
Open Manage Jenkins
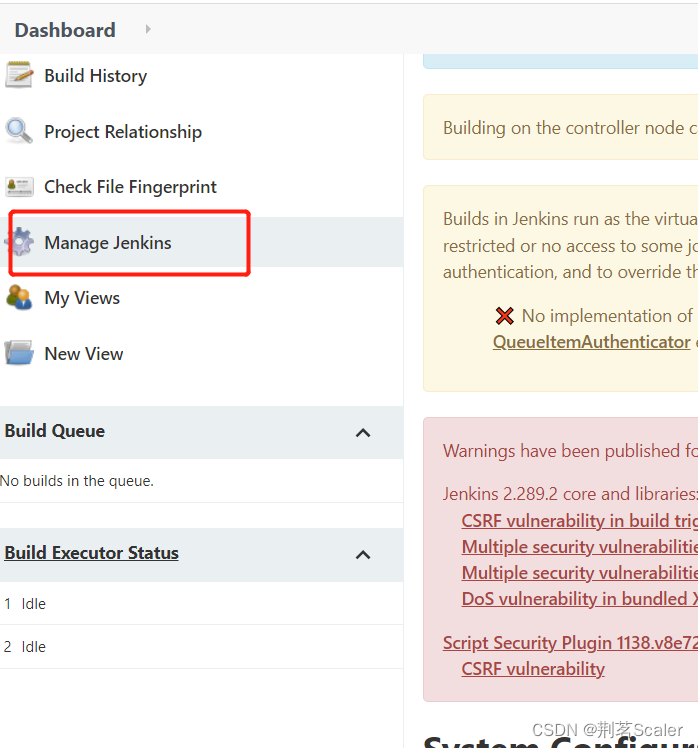click(x=108, y=243)
